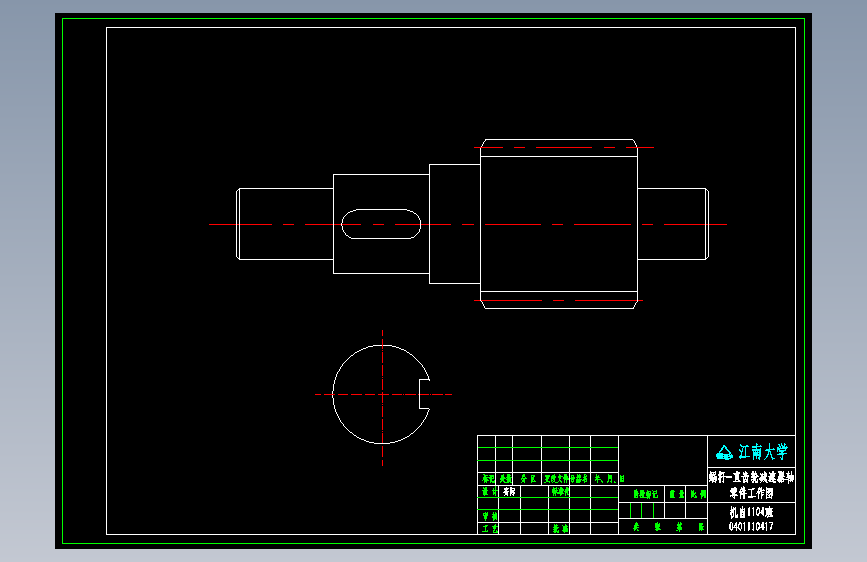Click the university logo beside 江南大学

724,453
